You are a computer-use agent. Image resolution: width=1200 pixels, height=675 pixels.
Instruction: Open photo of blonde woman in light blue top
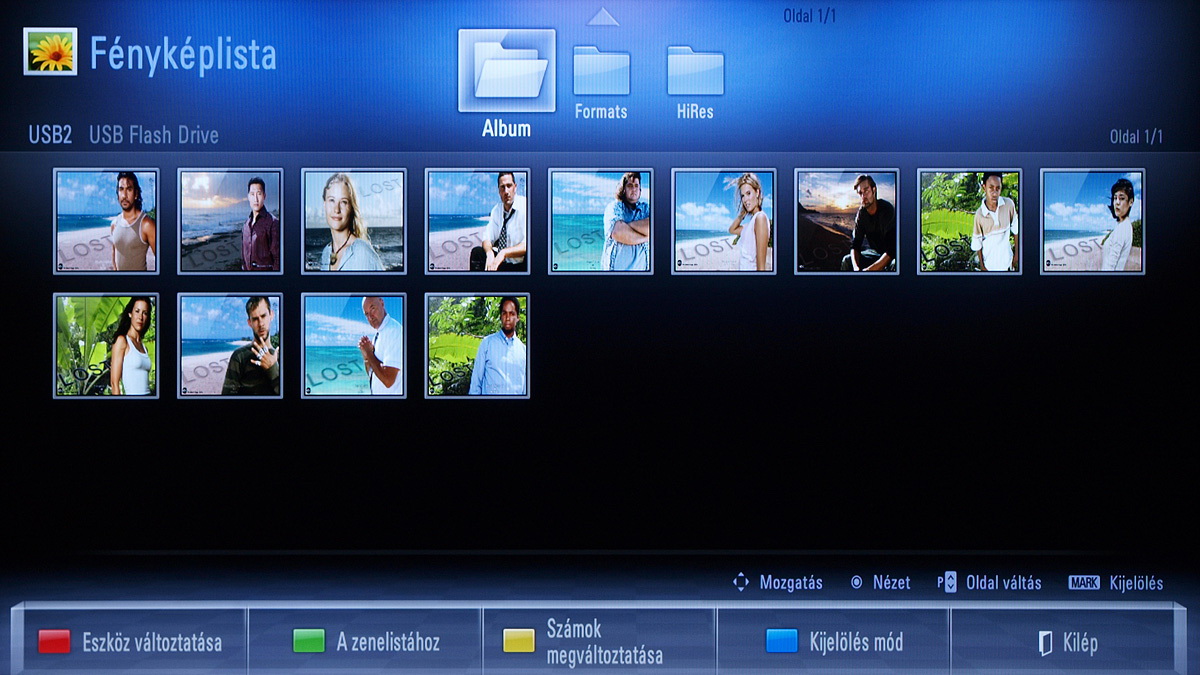[x=354, y=221]
